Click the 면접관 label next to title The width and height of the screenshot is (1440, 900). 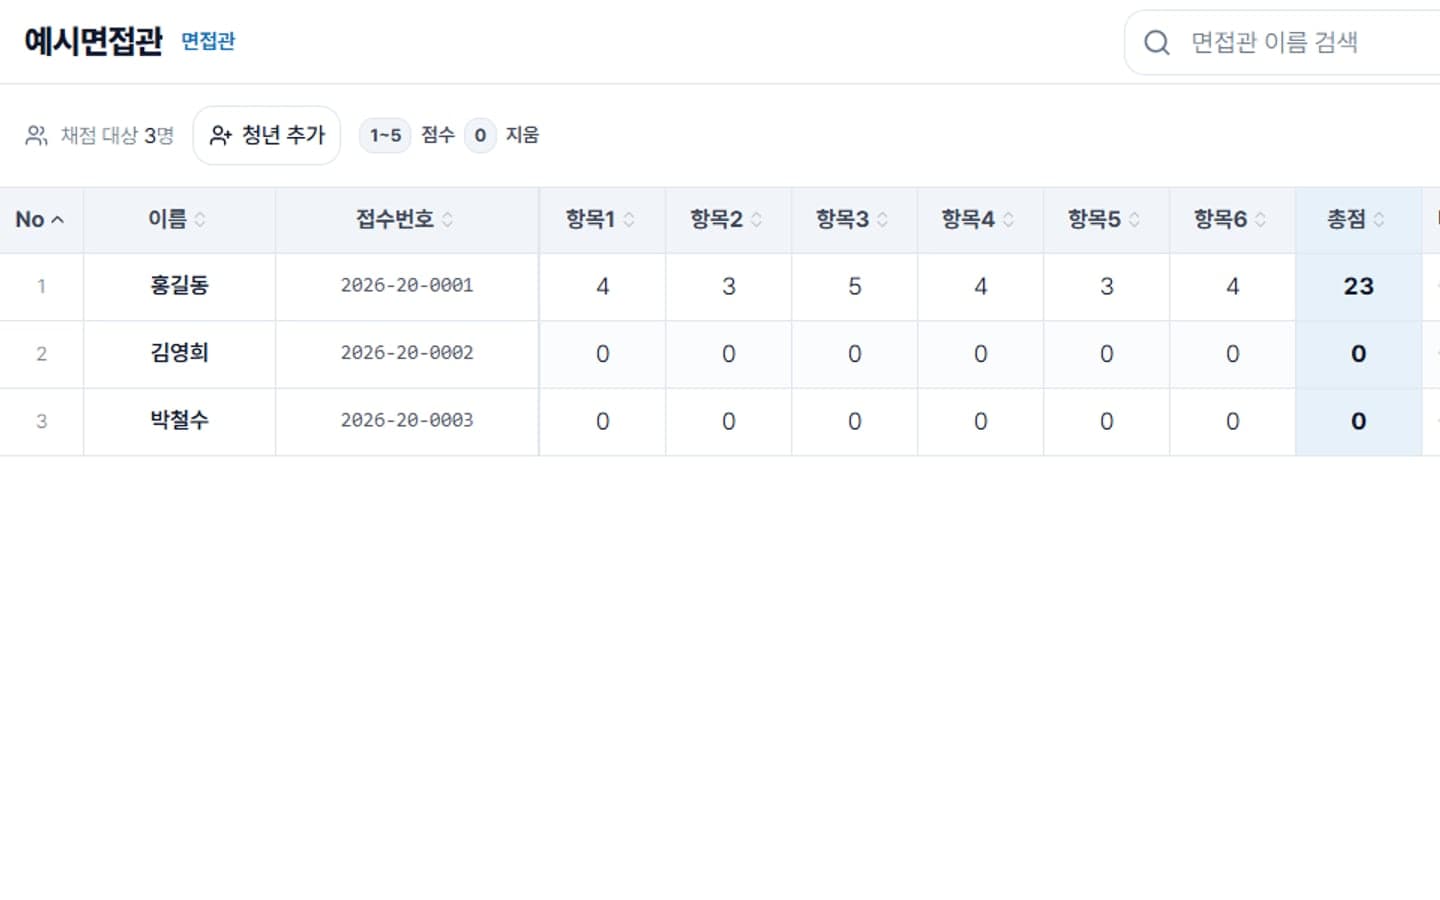pos(208,41)
